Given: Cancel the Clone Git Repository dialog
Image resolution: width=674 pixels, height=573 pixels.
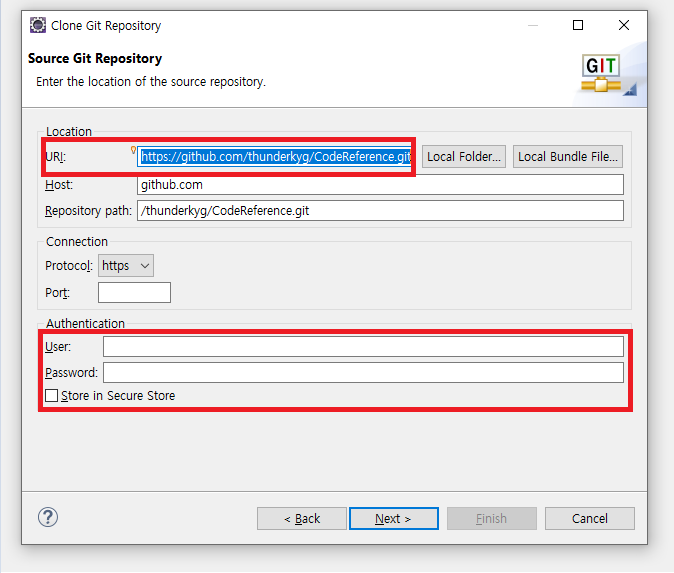Looking at the screenshot, I should (590, 518).
